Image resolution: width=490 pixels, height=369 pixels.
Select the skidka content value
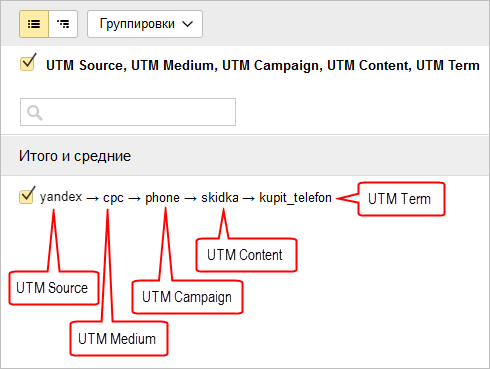coord(220,197)
